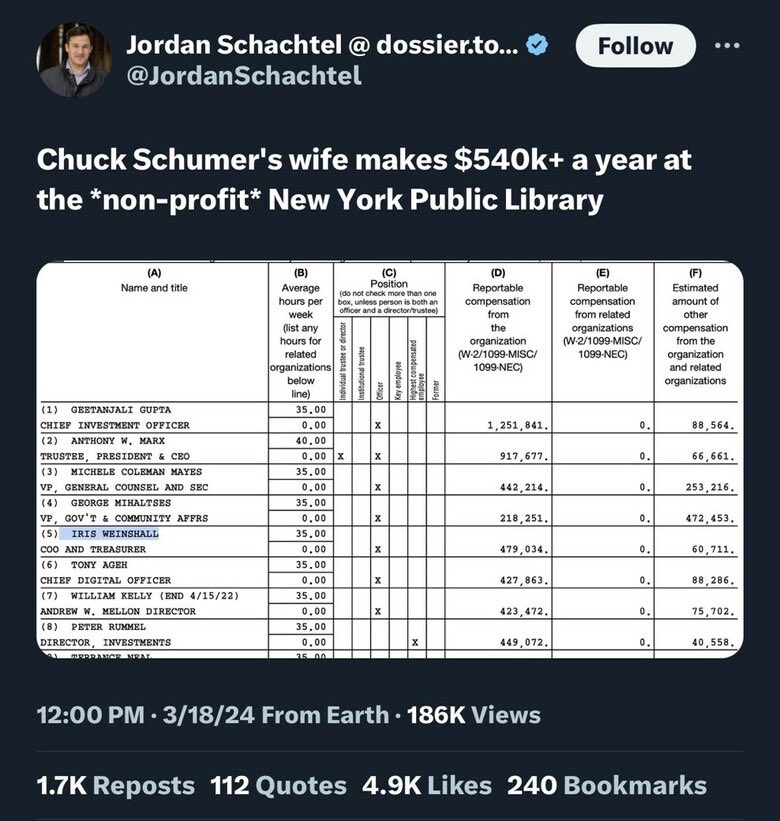
Task: Click Officer X mark in Geetanjali Gupta row
Action: (x=378, y=425)
